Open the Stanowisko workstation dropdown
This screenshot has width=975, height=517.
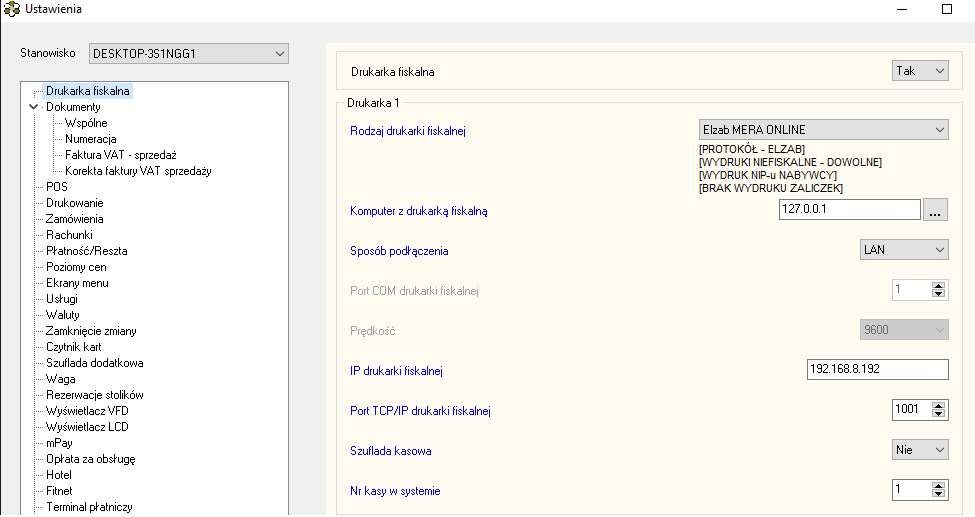[x=188, y=53]
